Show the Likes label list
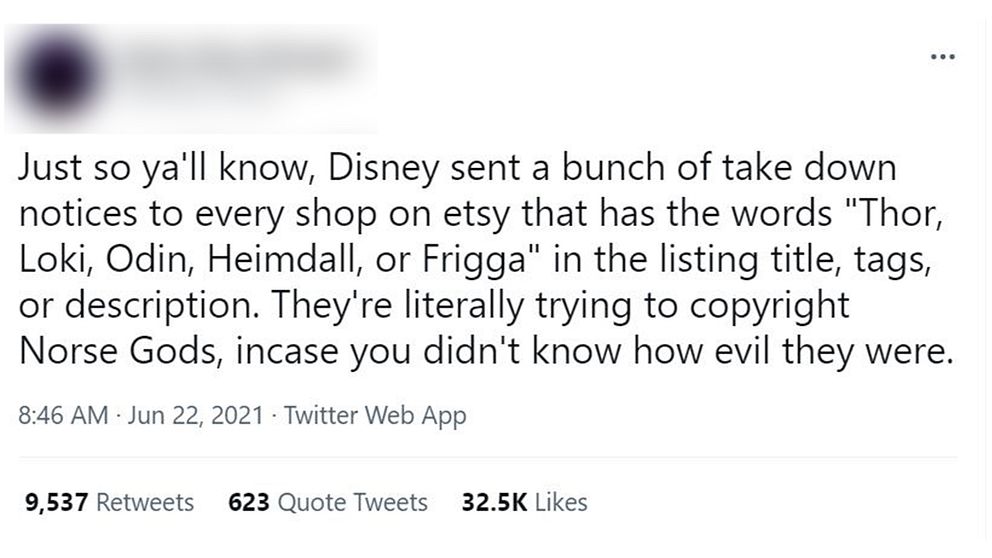The image size is (992, 558). click(x=561, y=502)
